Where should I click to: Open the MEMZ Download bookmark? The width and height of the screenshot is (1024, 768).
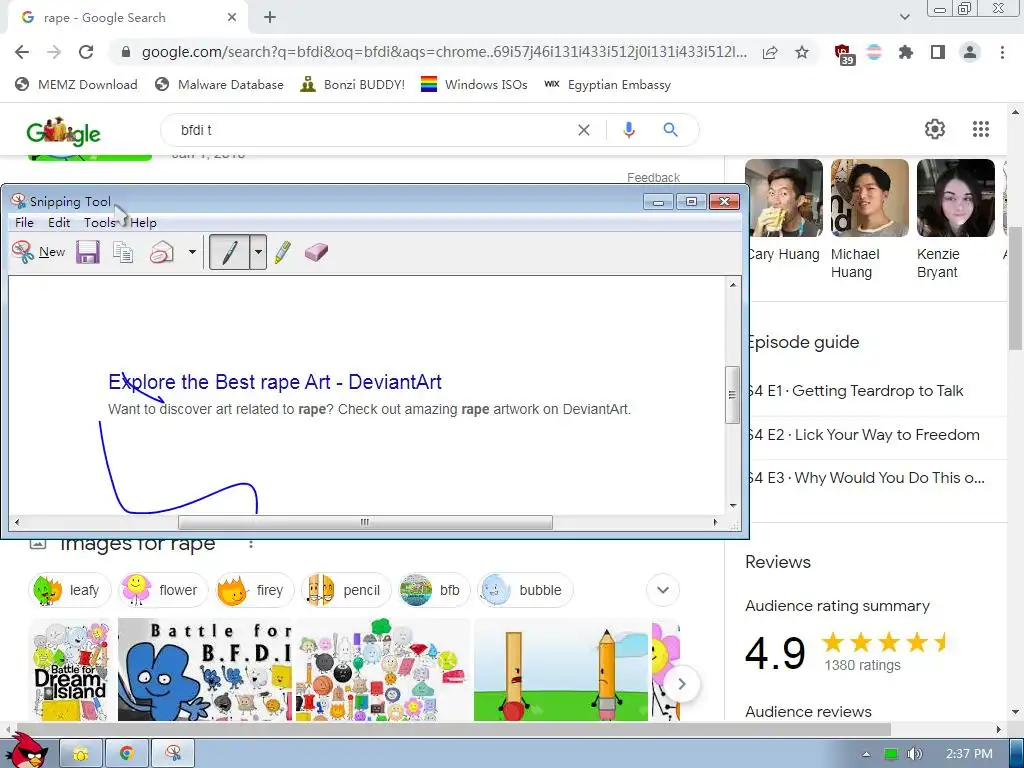point(76,84)
